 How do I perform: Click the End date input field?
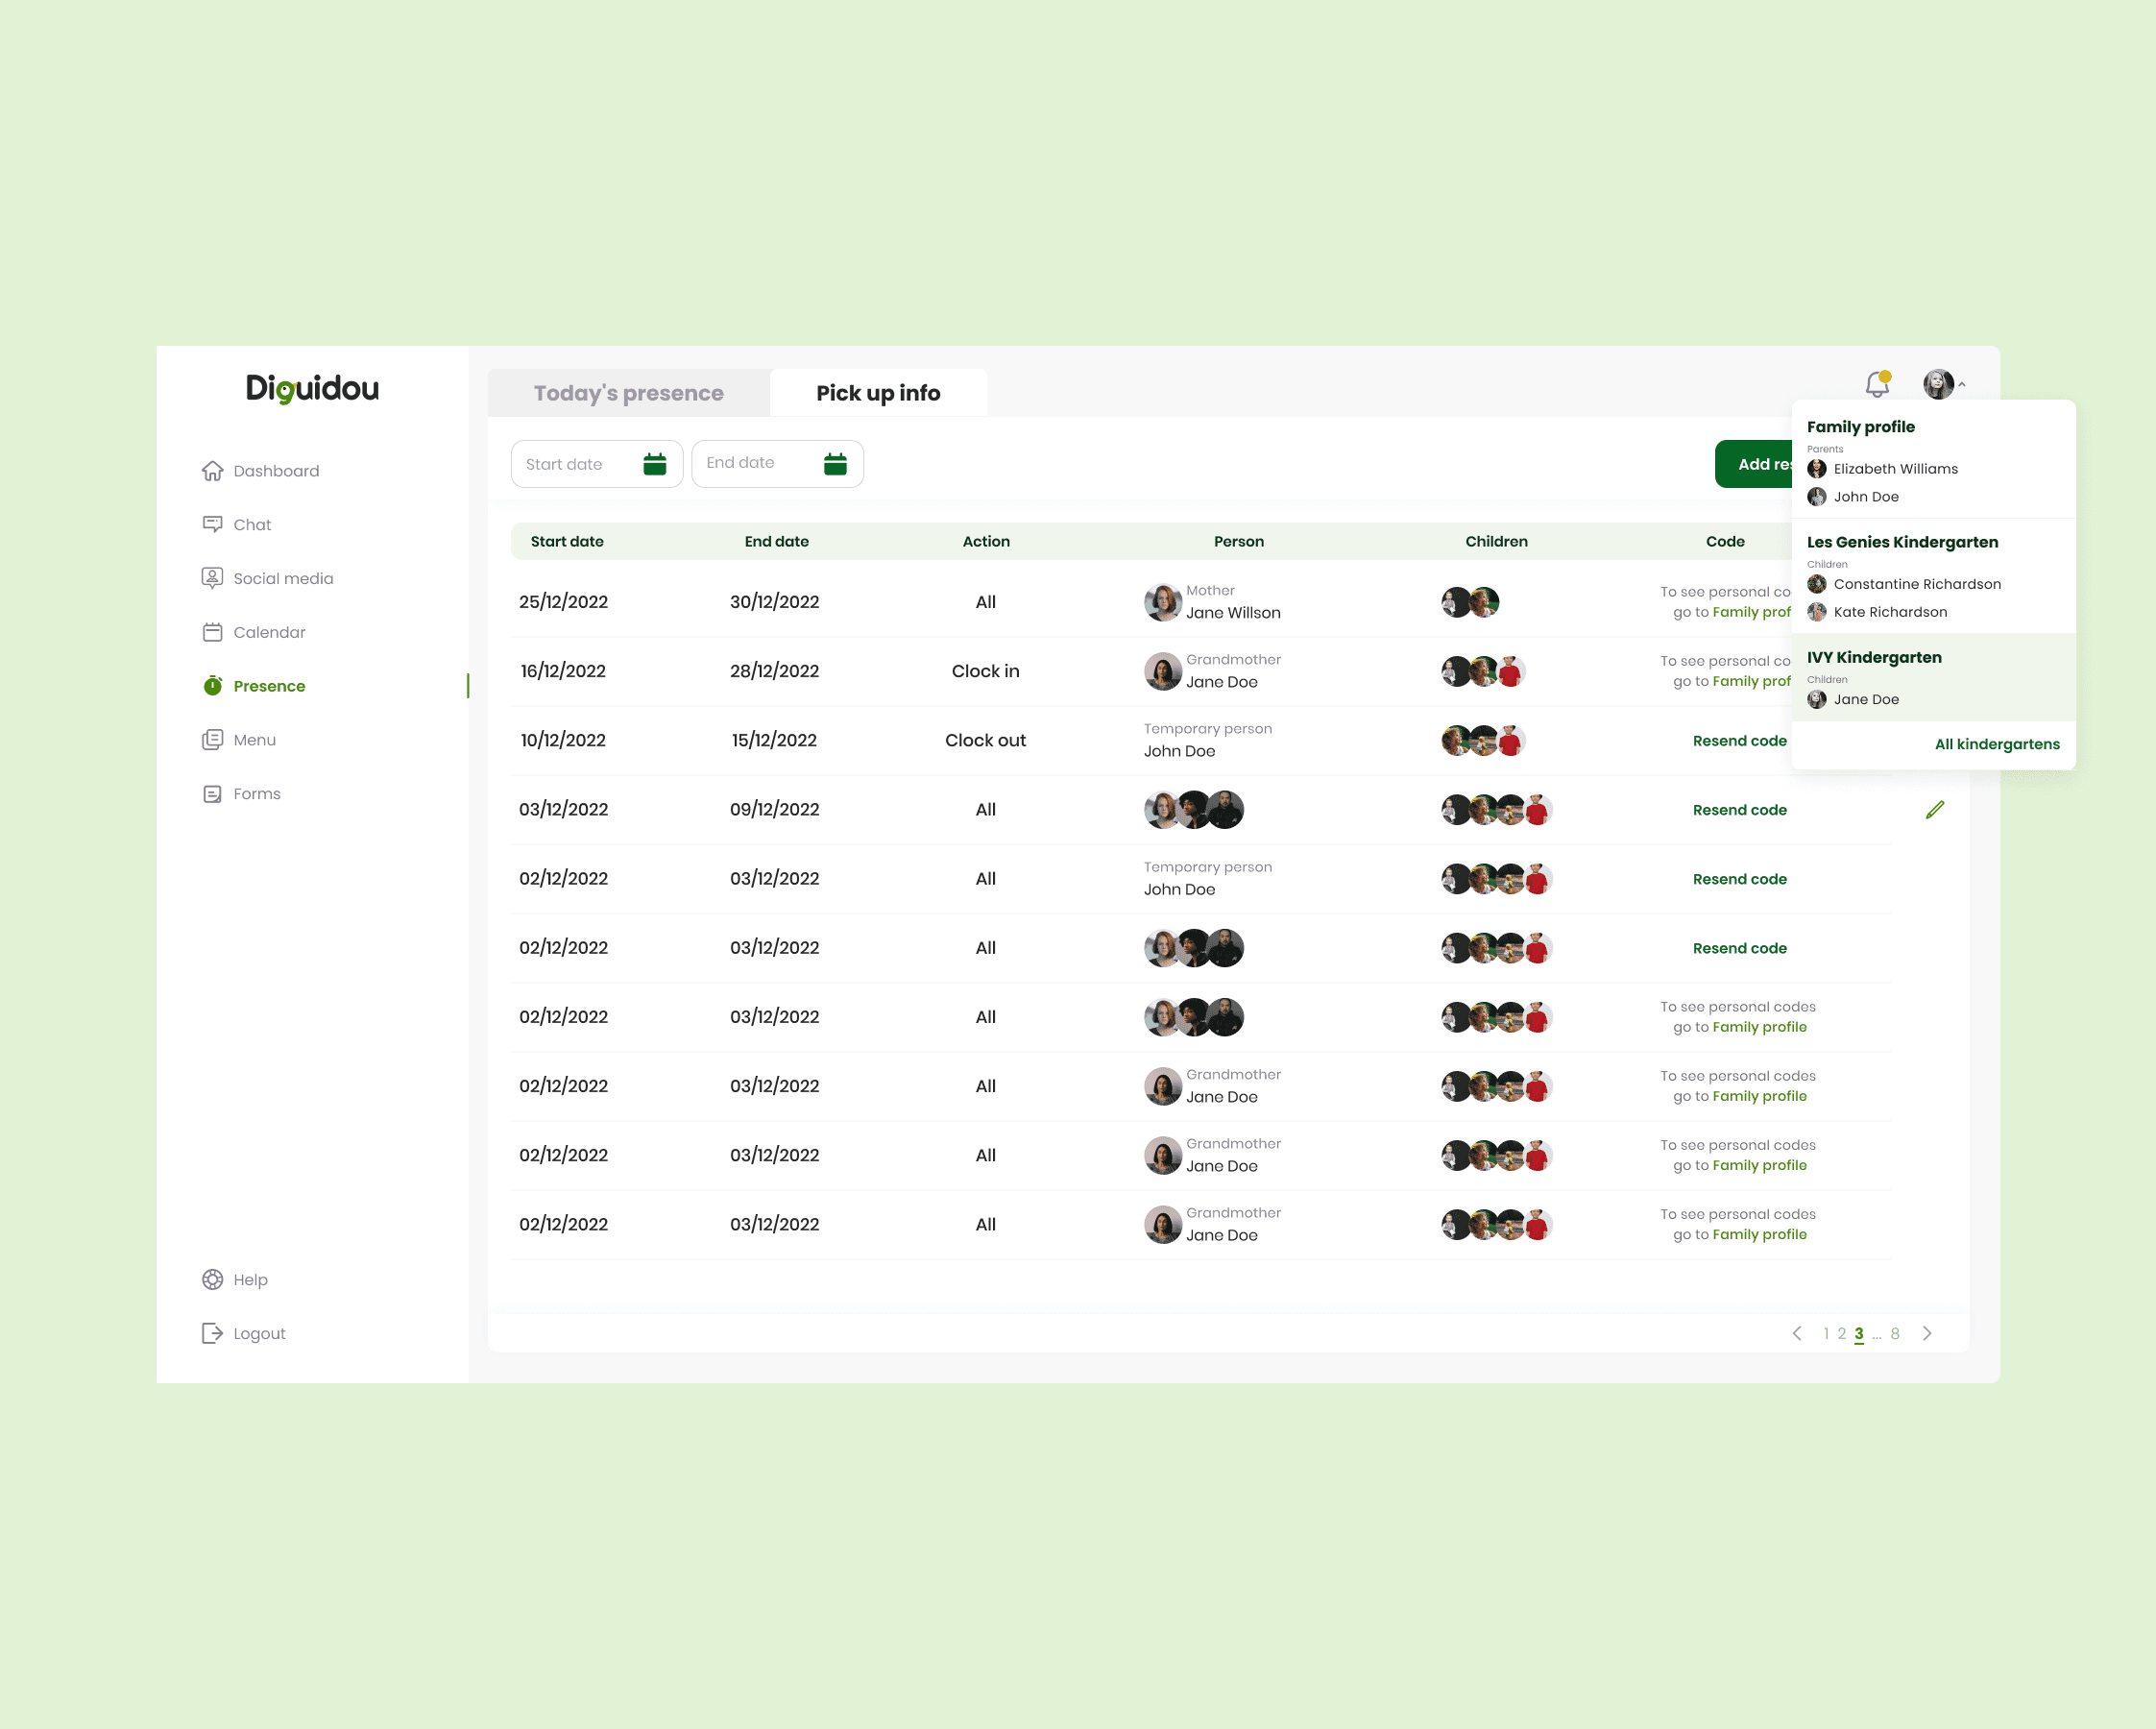tap(777, 464)
